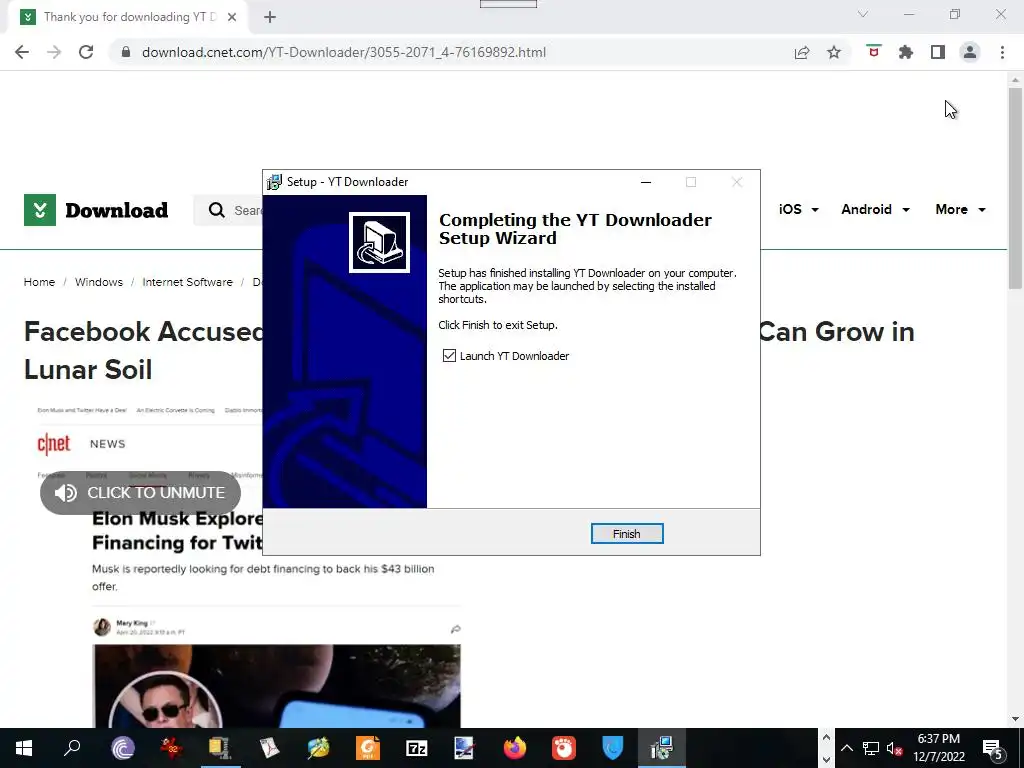Screen dimensions: 1024x768
Task: Open the notification center icon
Action: click(x=992, y=748)
